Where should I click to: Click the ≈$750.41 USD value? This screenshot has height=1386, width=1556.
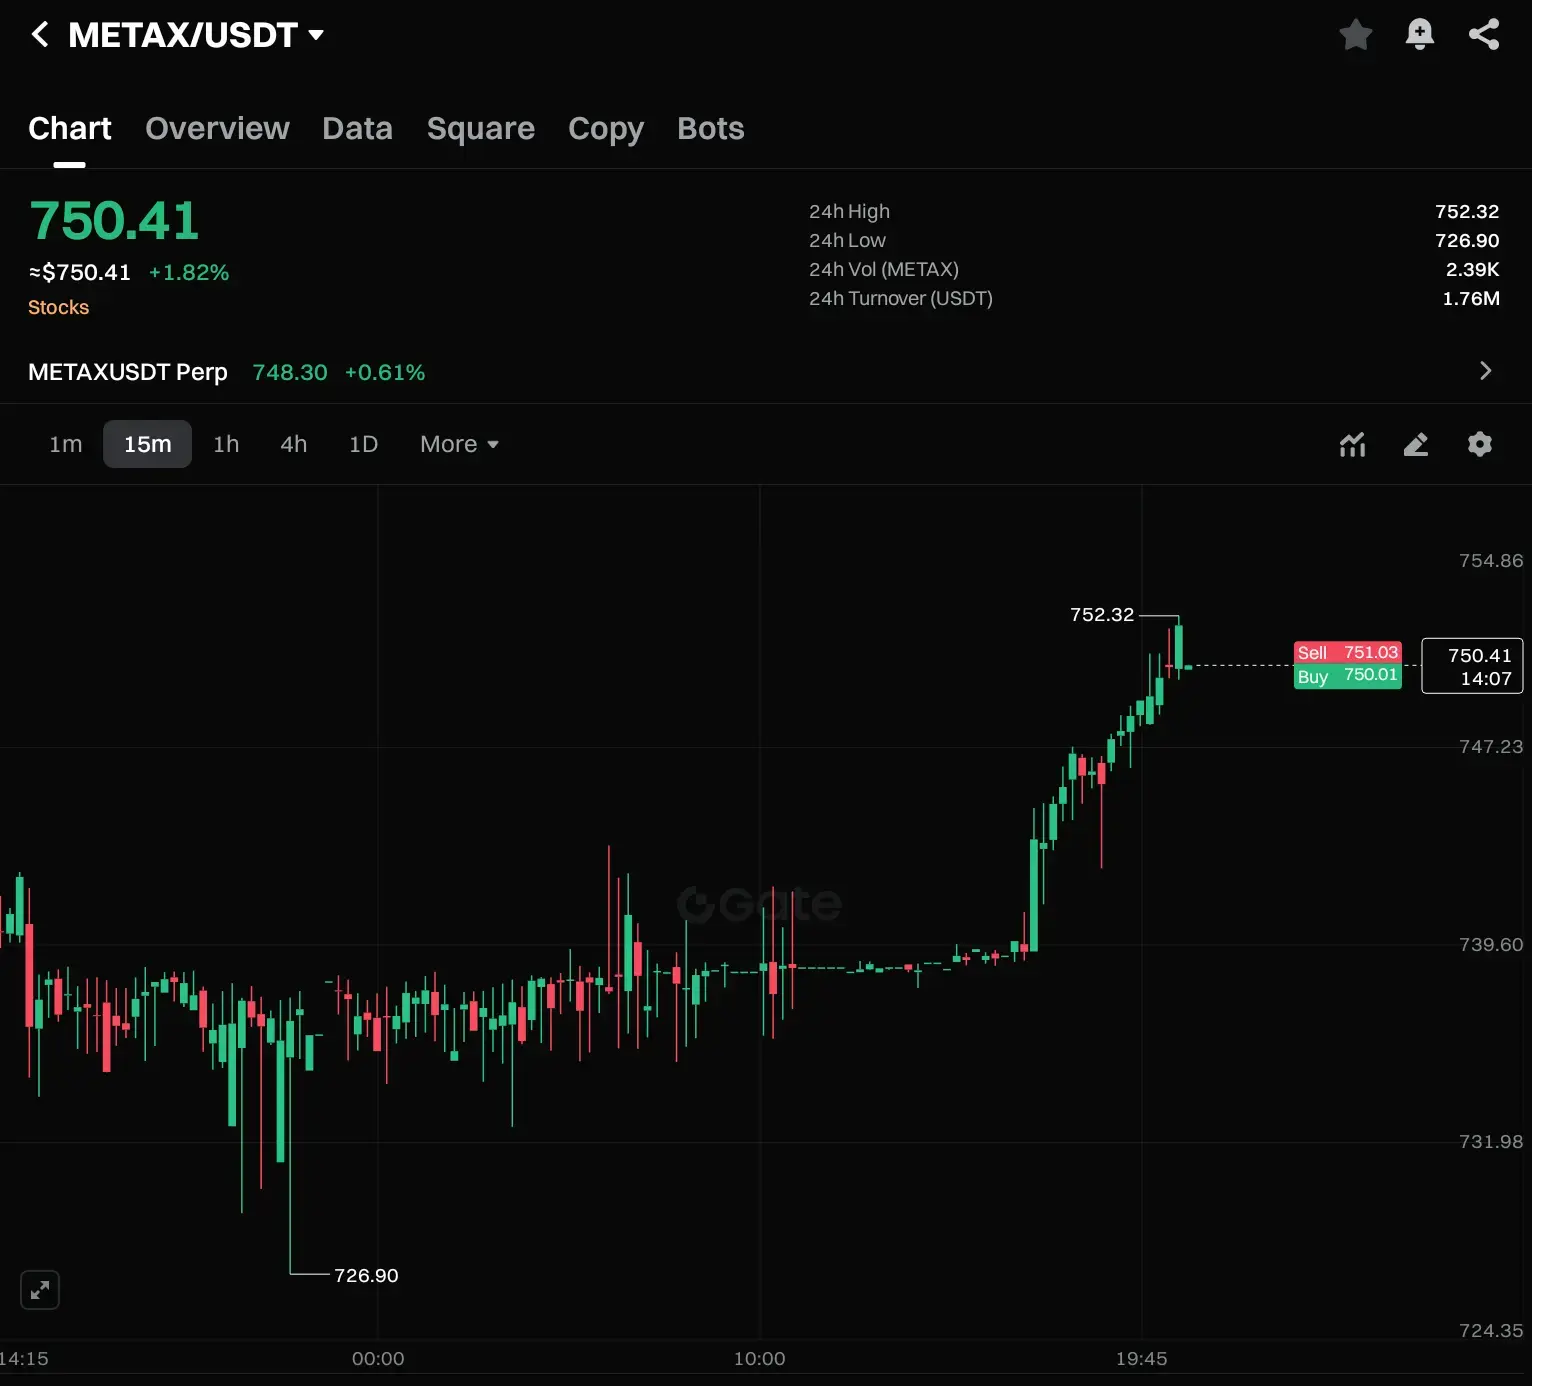tap(80, 273)
